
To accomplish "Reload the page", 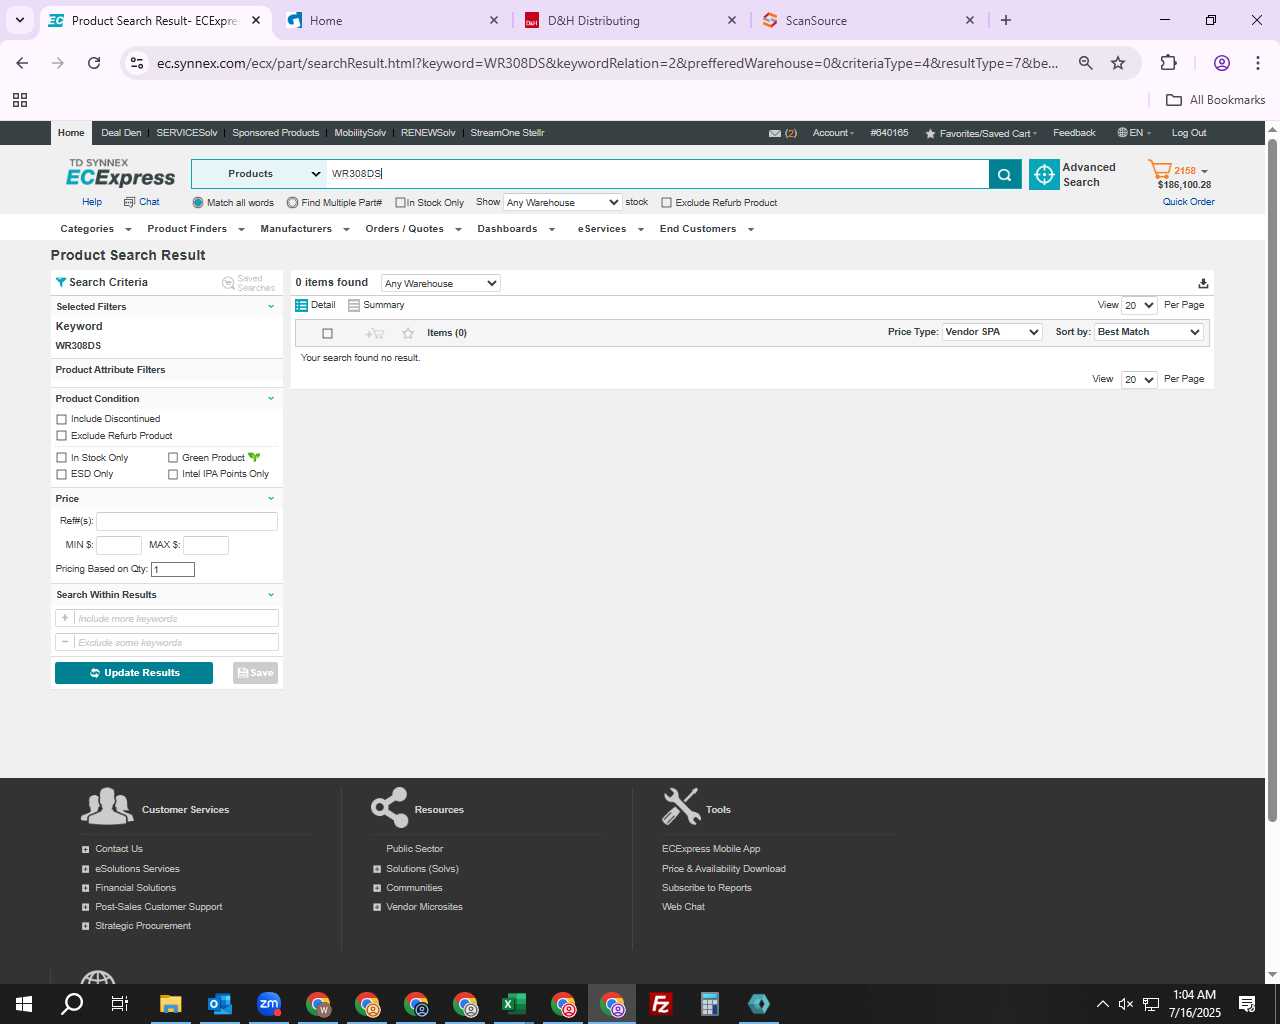I will tap(94, 63).
